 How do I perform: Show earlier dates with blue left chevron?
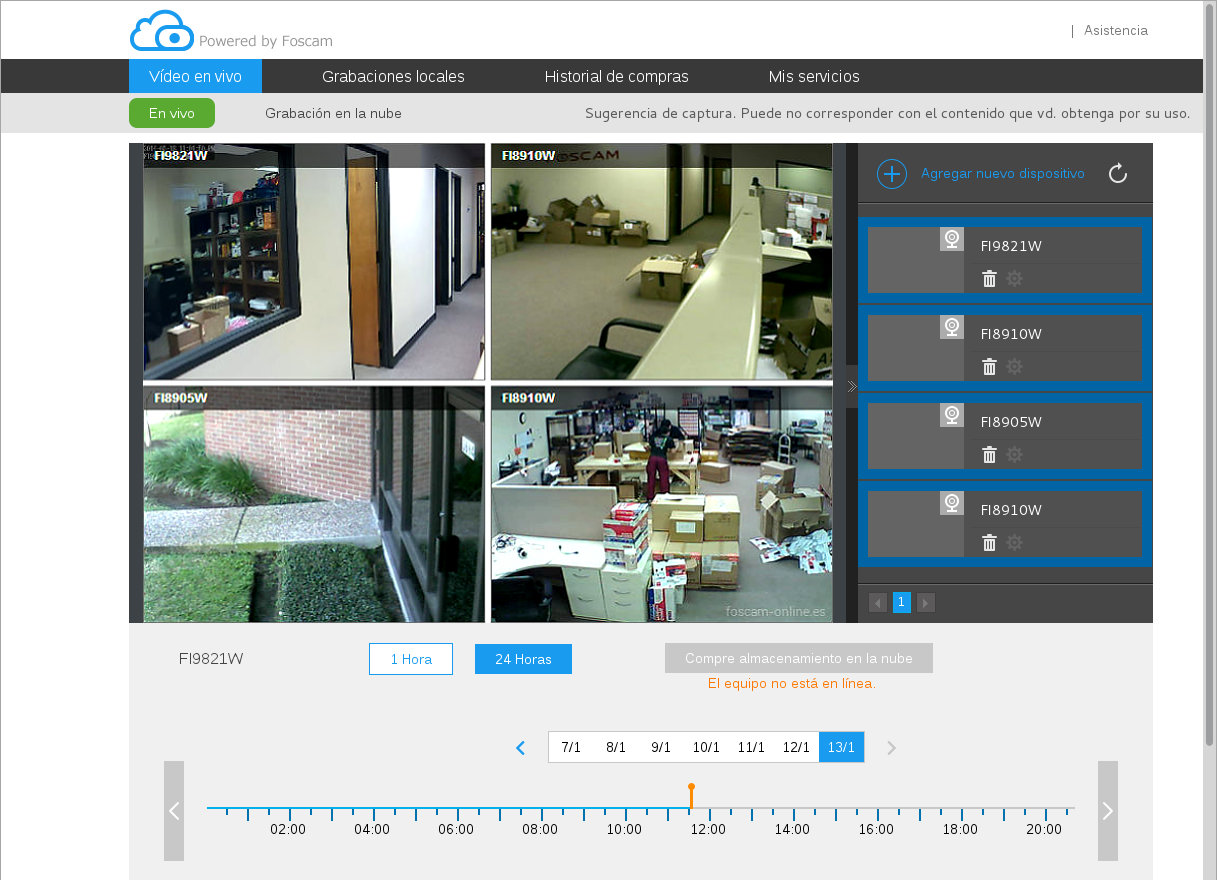pyautogui.click(x=520, y=748)
